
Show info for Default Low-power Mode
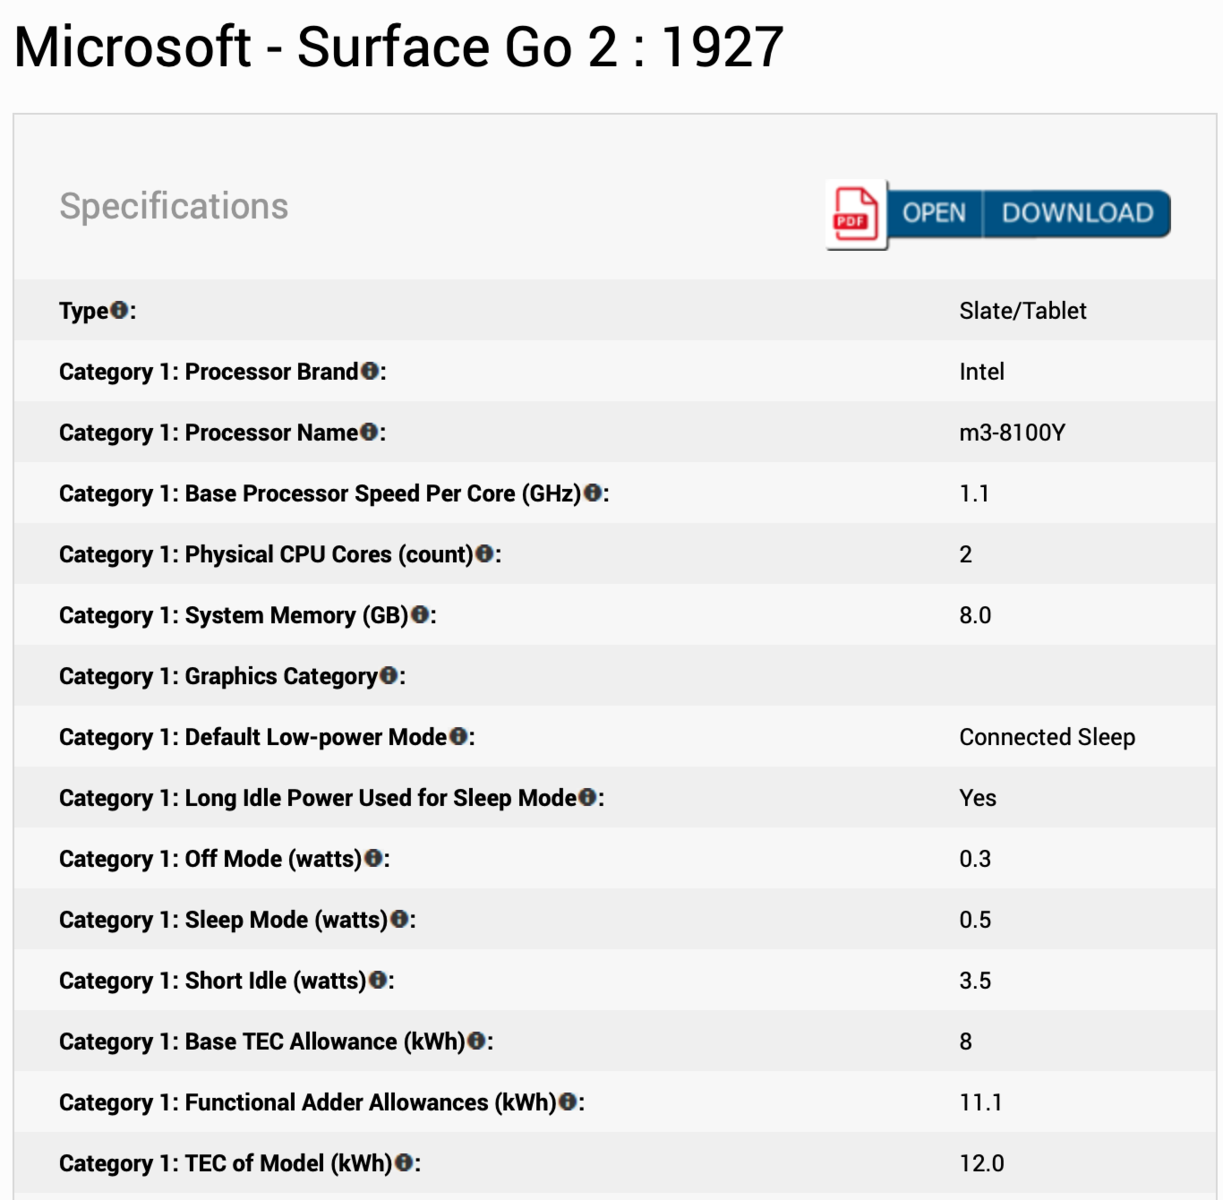coord(459,737)
